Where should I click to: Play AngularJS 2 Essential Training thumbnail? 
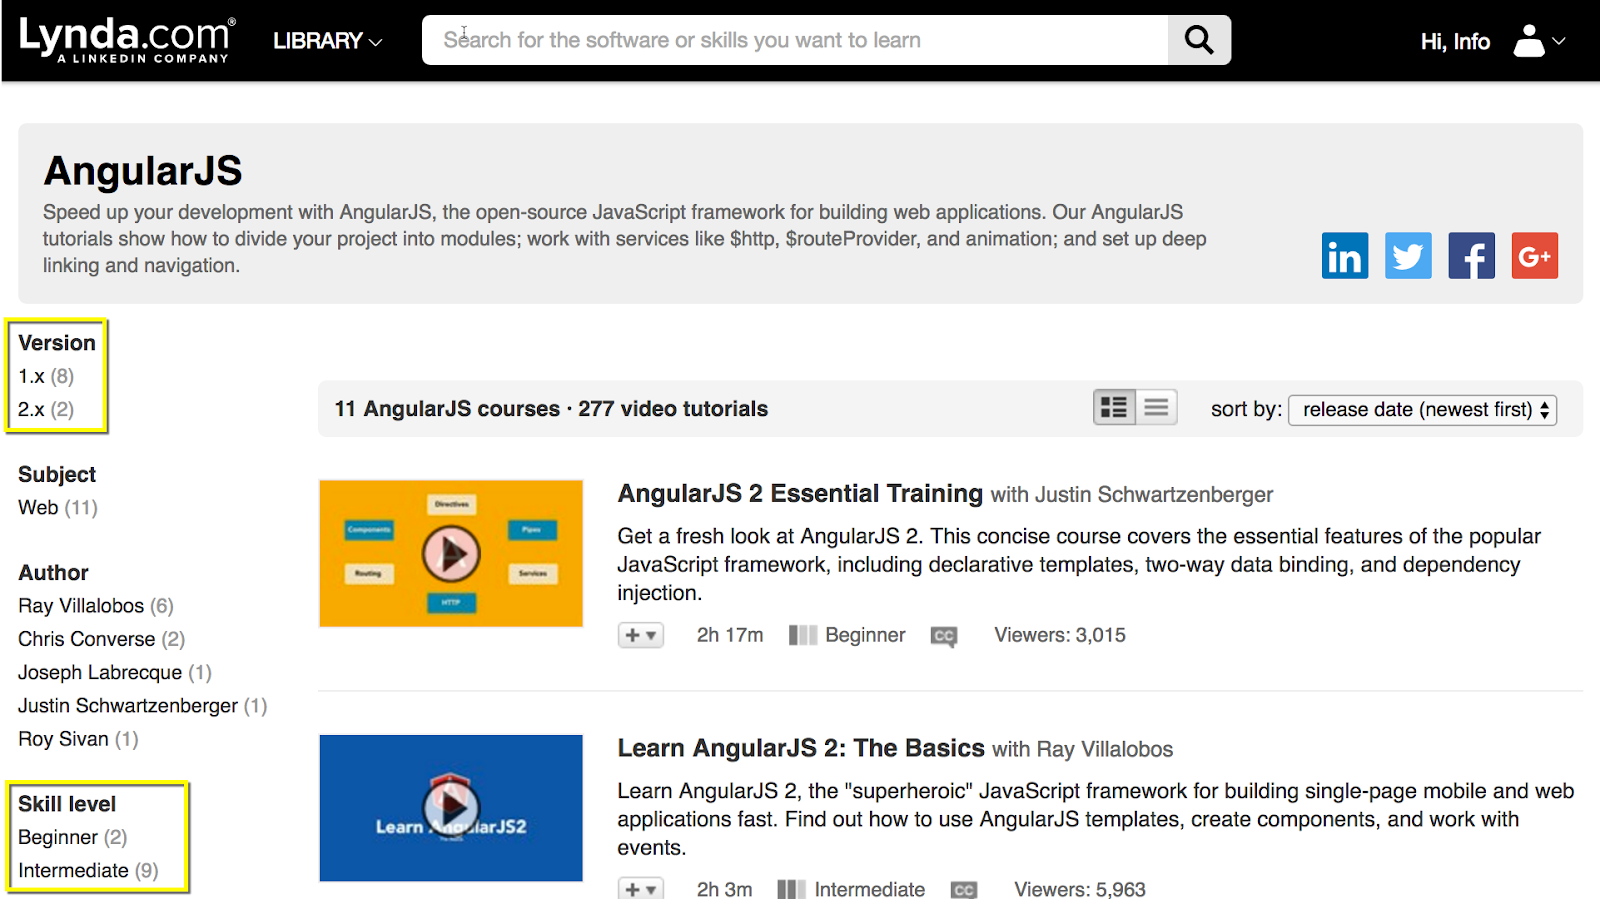[x=451, y=553]
